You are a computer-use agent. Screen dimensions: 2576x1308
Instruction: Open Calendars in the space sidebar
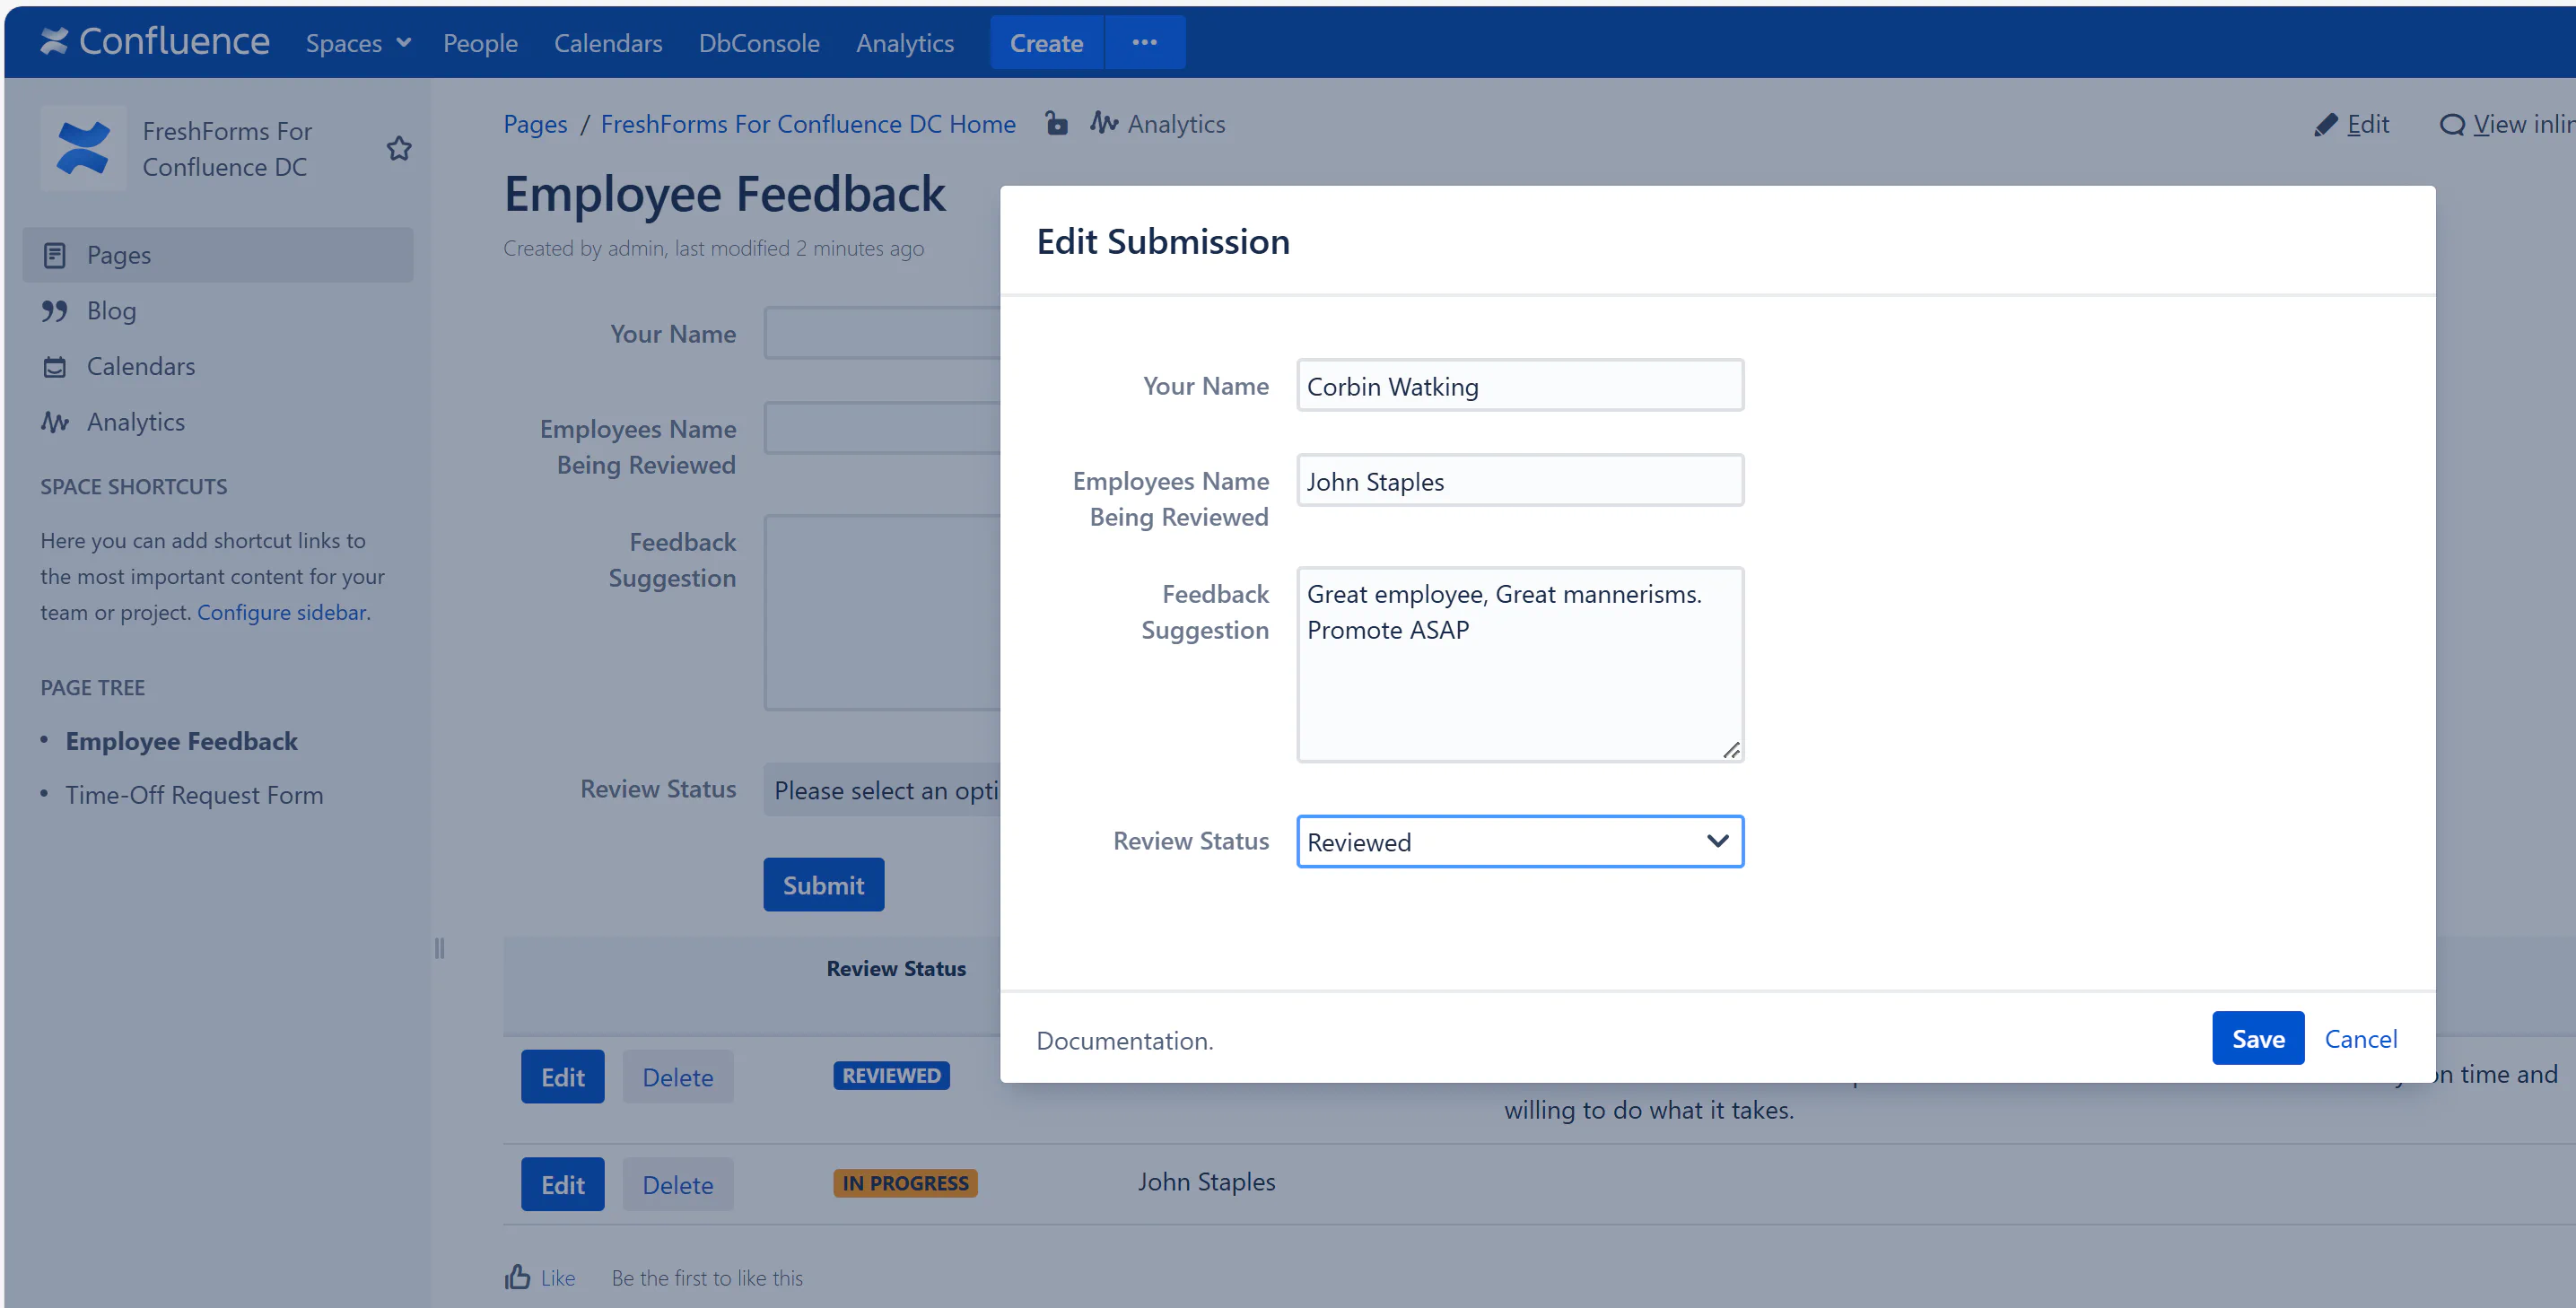[140, 366]
